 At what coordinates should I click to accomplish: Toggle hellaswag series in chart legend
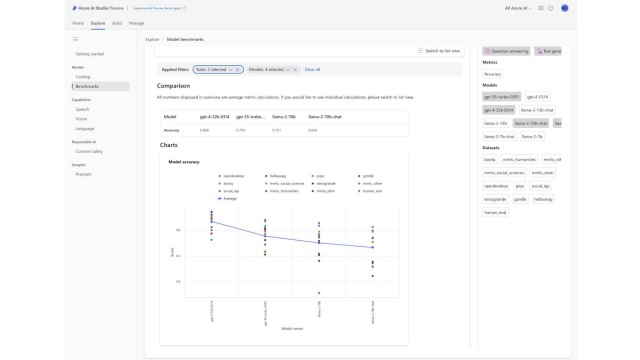pos(276,176)
